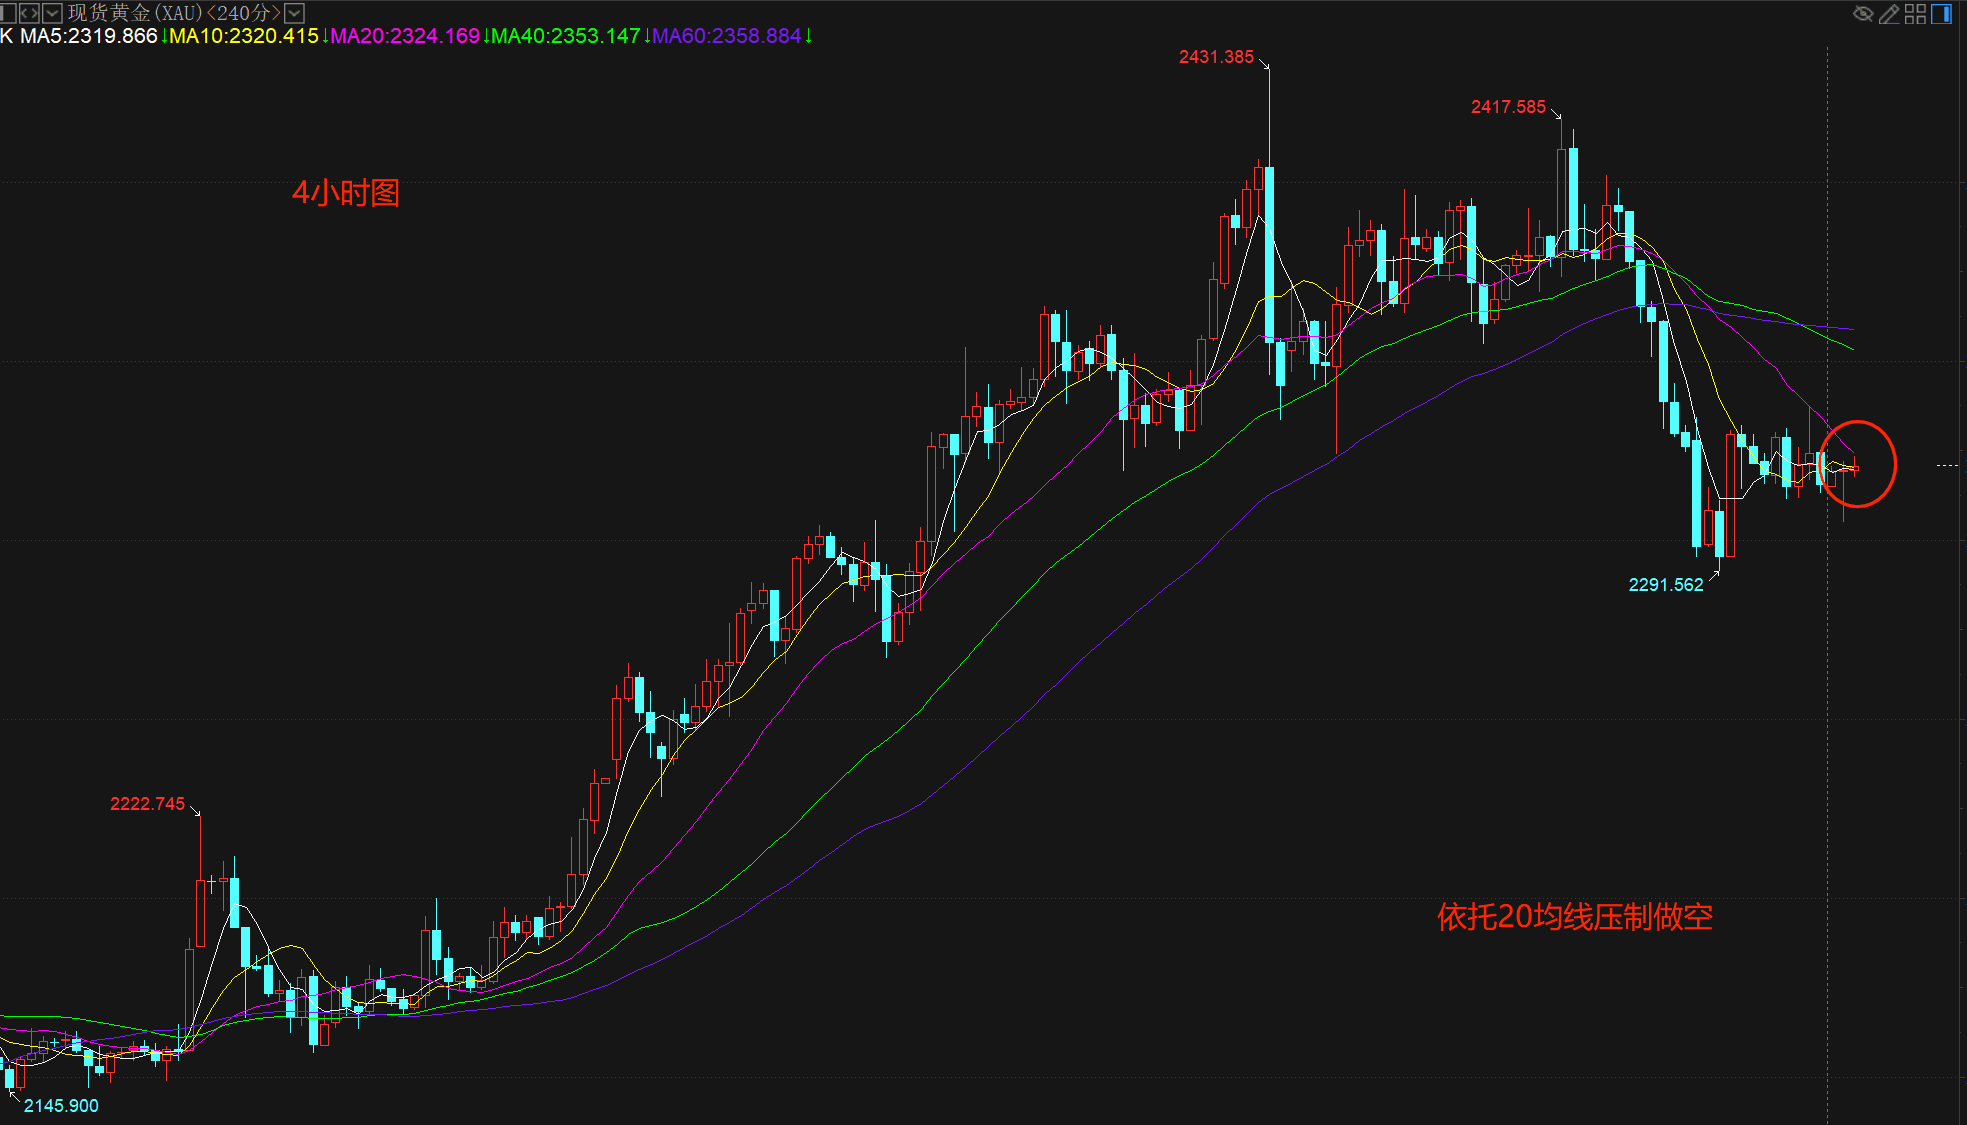The height and width of the screenshot is (1125, 1967).
Task: Click the 2417.585 peak price label
Action: [1508, 107]
